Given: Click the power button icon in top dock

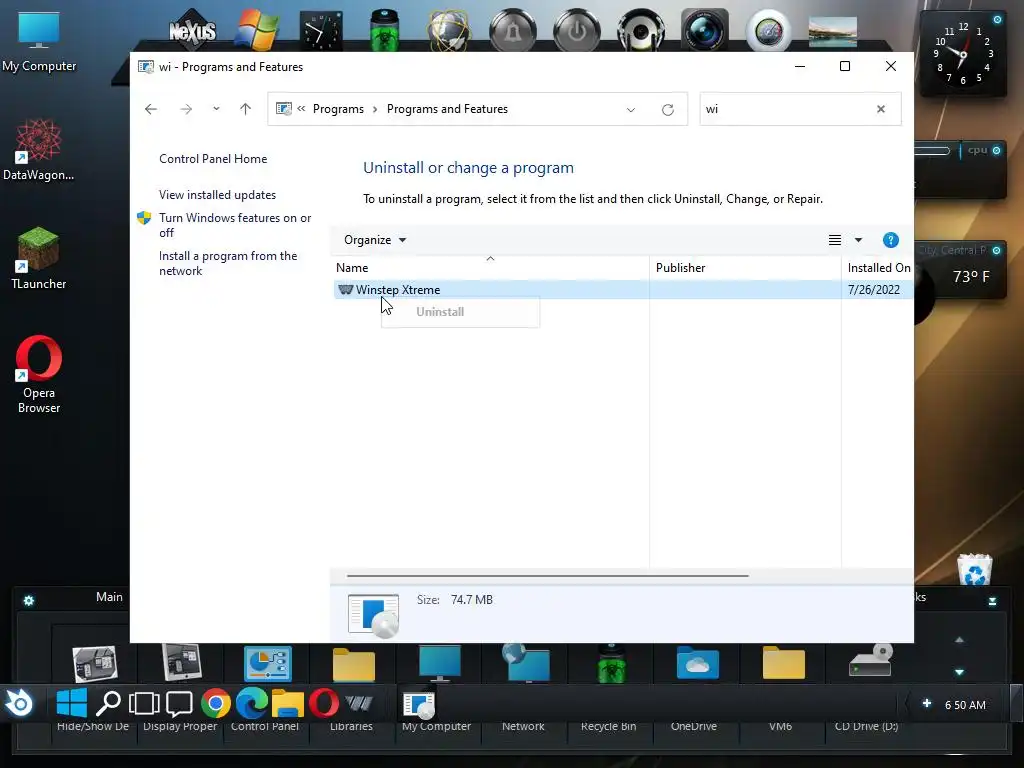Looking at the screenshot, I should click(x=577, y=30).
